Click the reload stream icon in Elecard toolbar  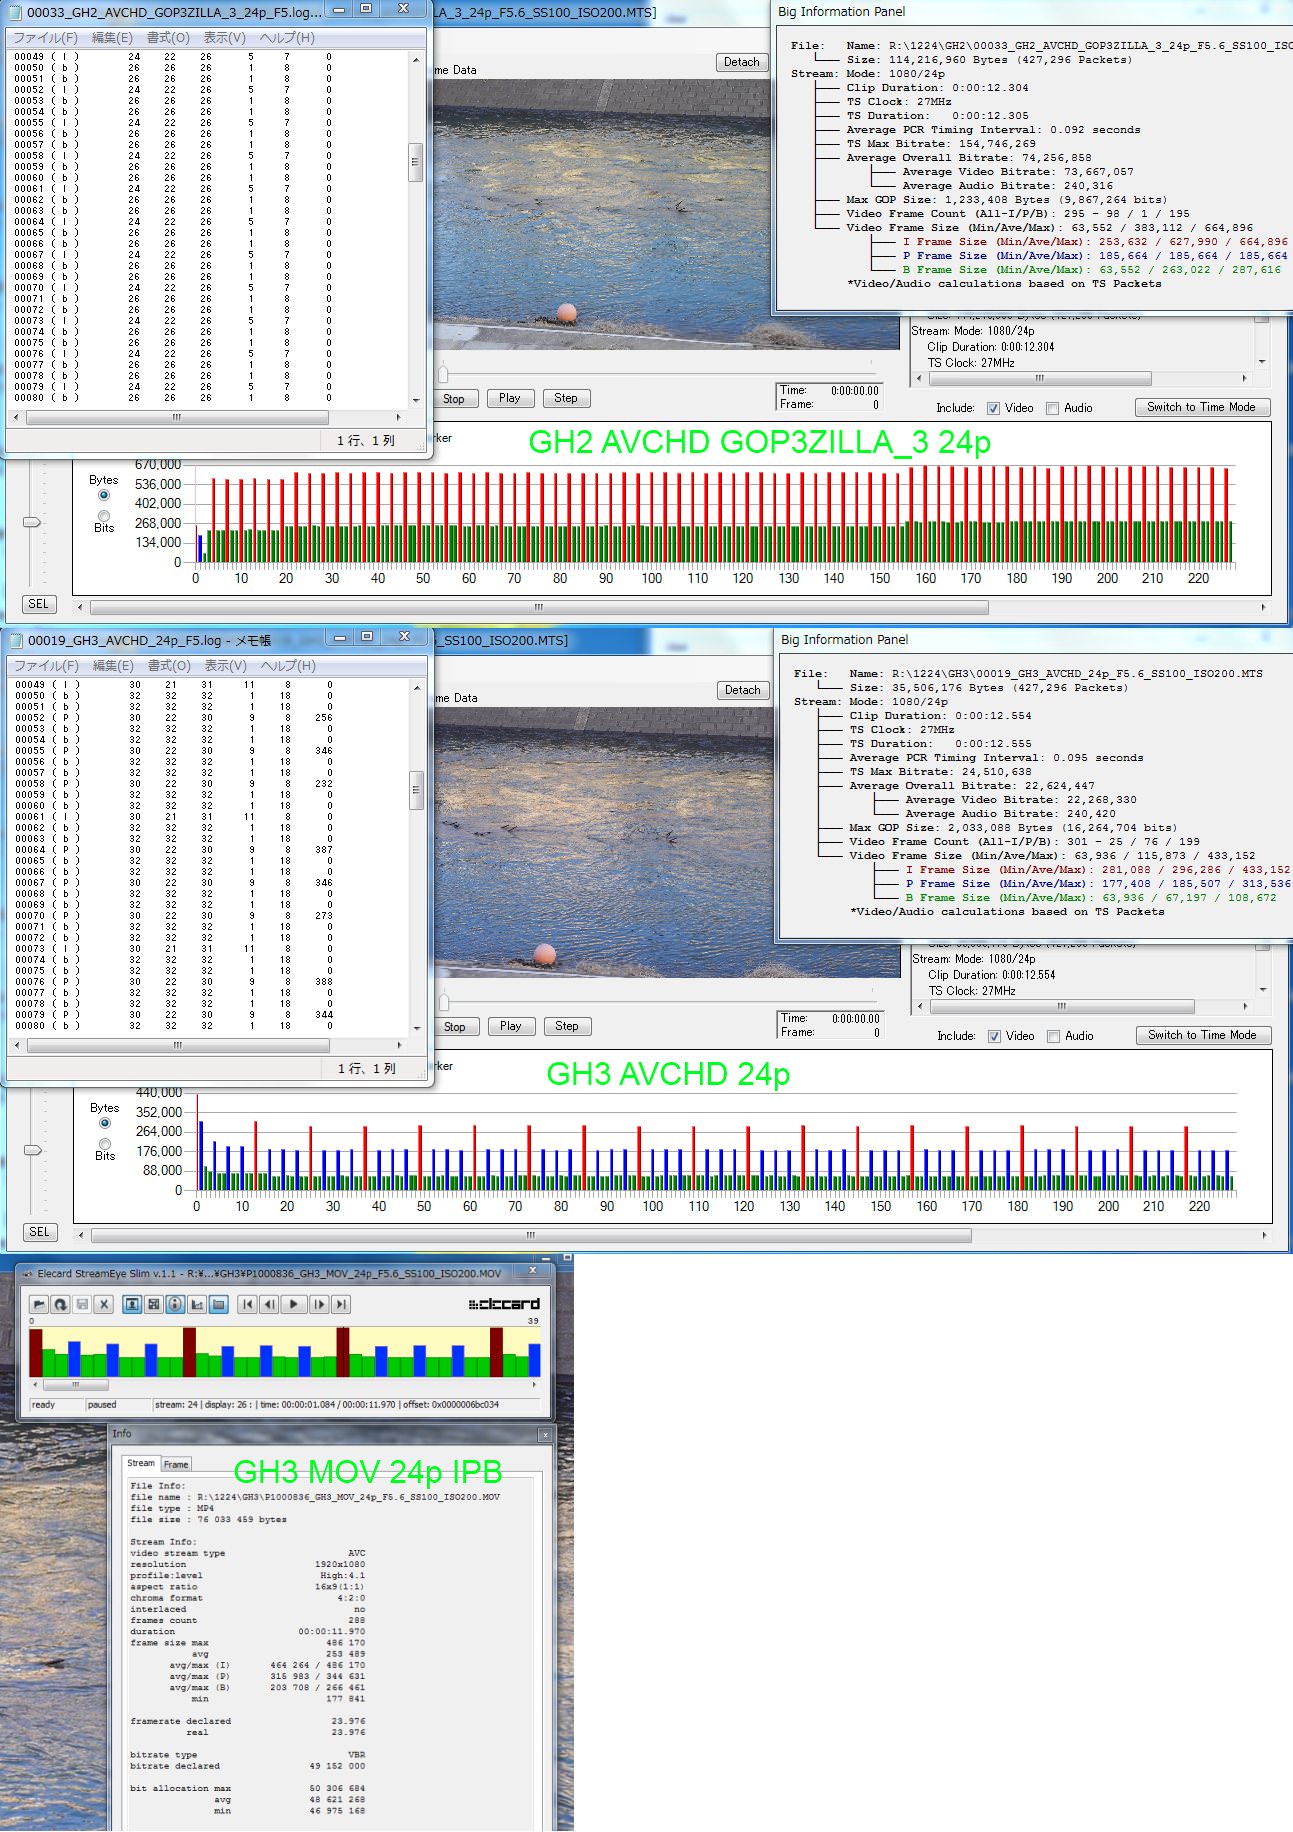click(60, 1304)
